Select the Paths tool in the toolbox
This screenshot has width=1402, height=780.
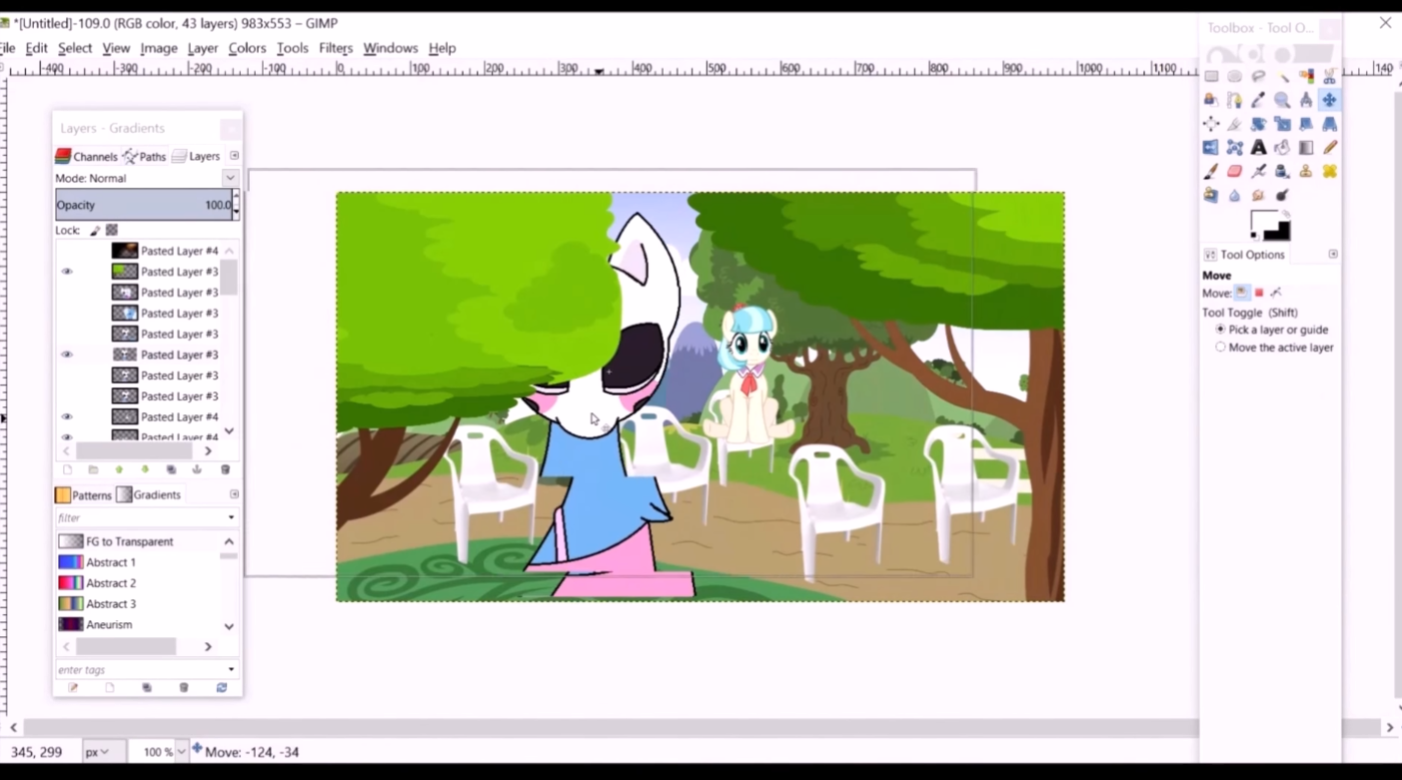point(1235,100)
